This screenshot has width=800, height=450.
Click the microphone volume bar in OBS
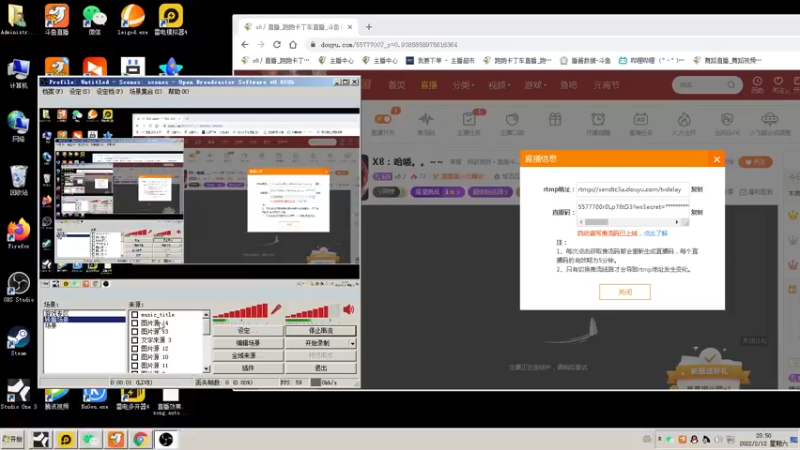coord(240,310)
